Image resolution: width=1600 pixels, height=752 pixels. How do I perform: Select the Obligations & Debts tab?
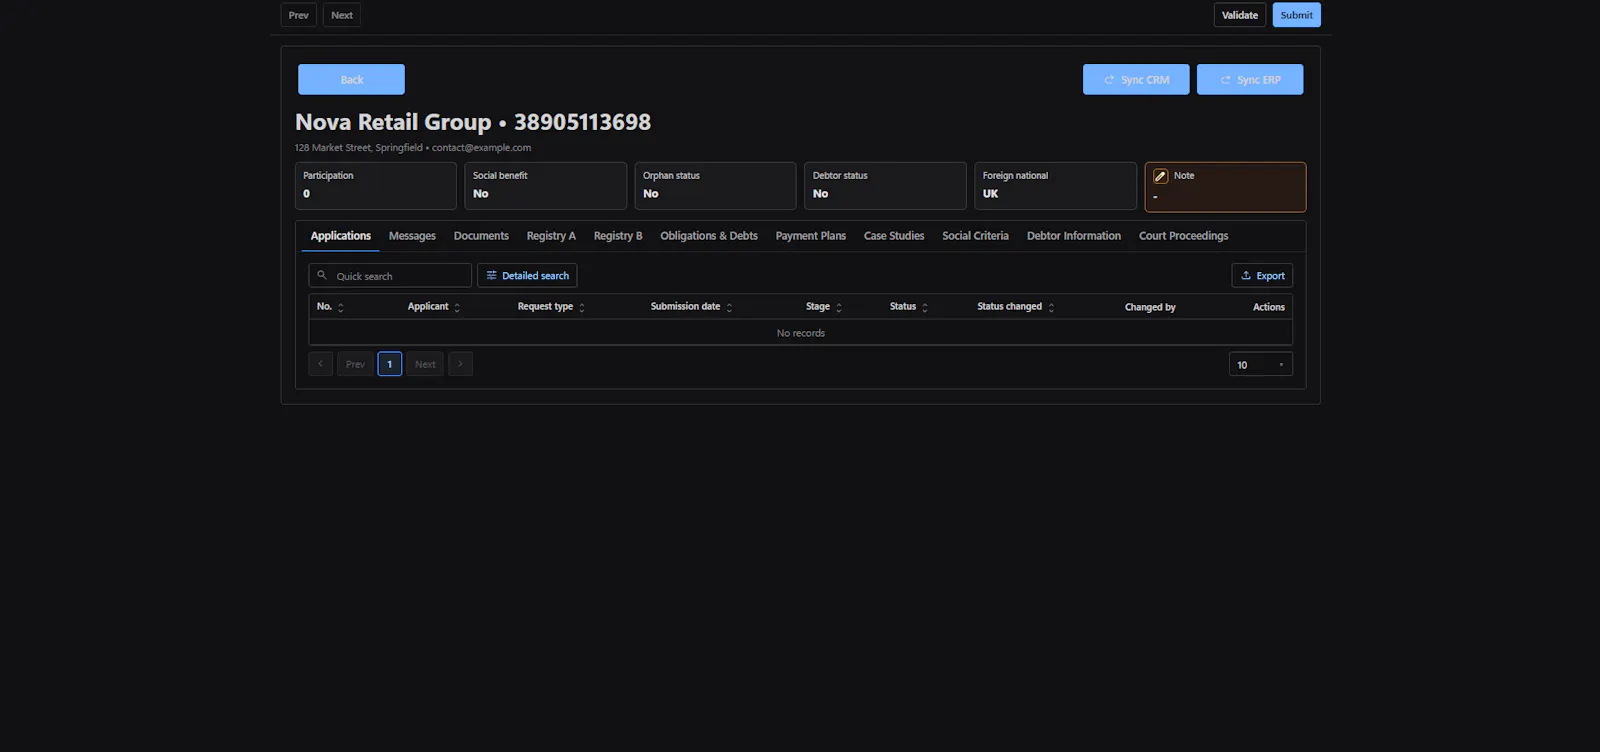(x=709, y=236)
